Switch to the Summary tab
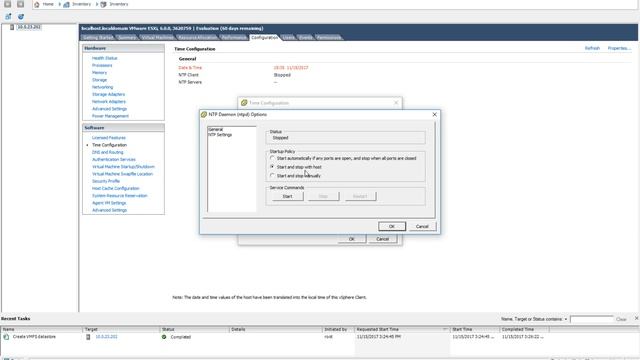This screenshot has width=640, height=360. point(127,38)
